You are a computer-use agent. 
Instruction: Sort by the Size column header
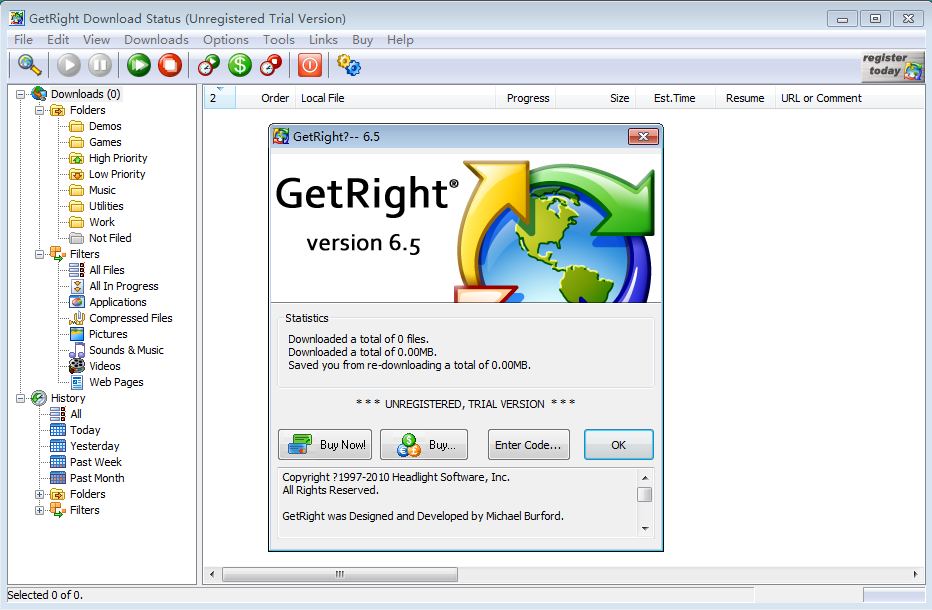click(596, 98)
